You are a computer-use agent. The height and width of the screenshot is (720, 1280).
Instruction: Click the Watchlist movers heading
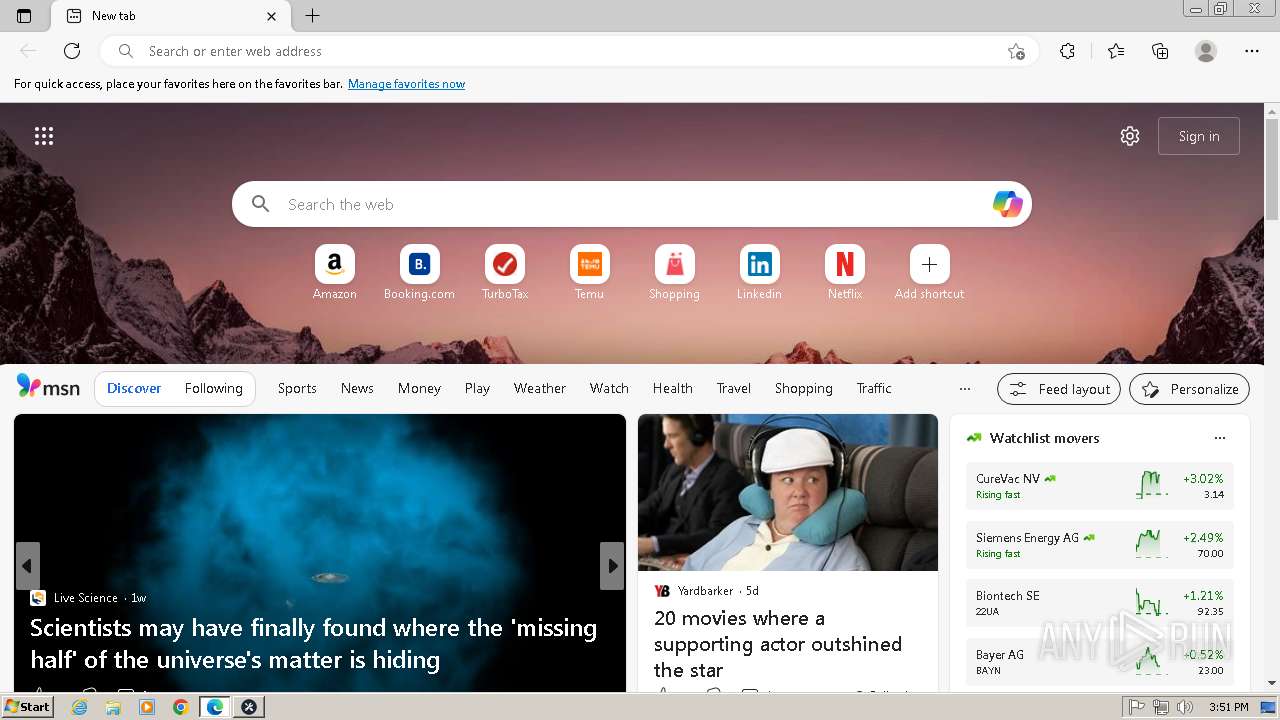coord(1044,438)
